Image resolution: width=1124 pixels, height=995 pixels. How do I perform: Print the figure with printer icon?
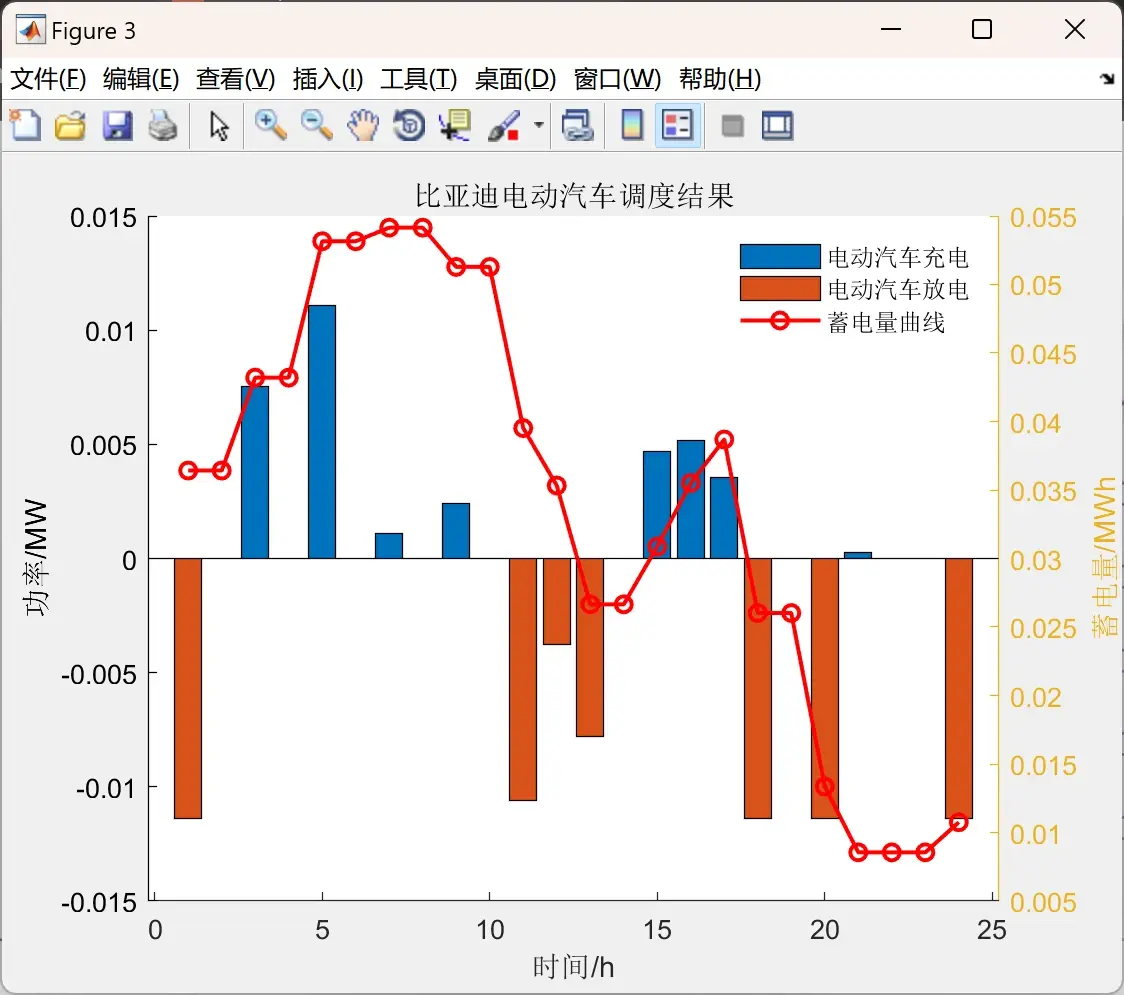point(163,125)
